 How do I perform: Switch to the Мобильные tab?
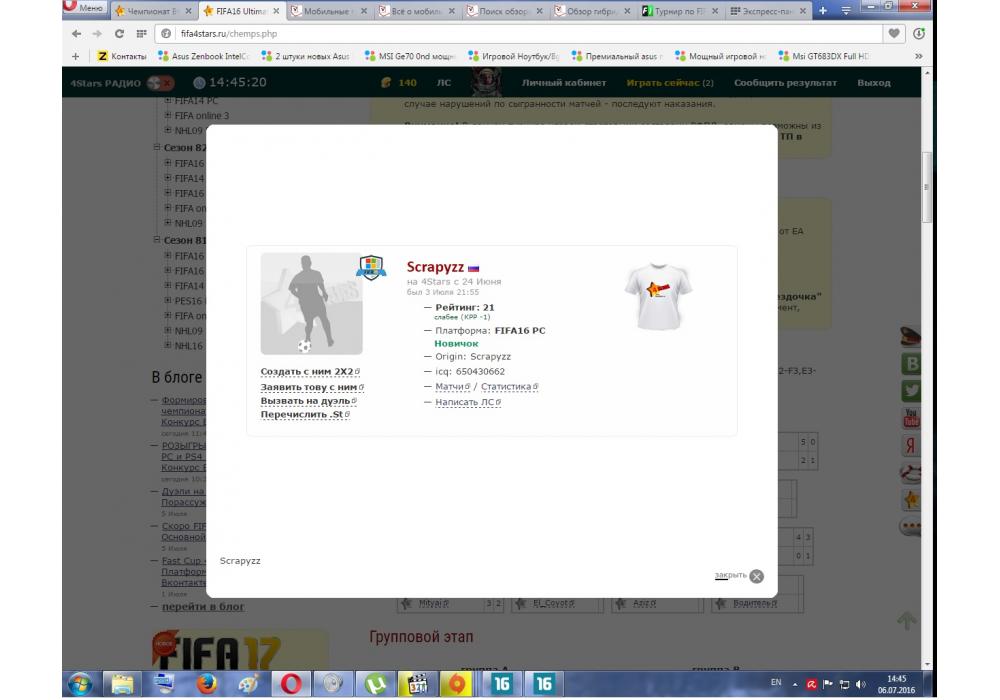coord(328,11)
